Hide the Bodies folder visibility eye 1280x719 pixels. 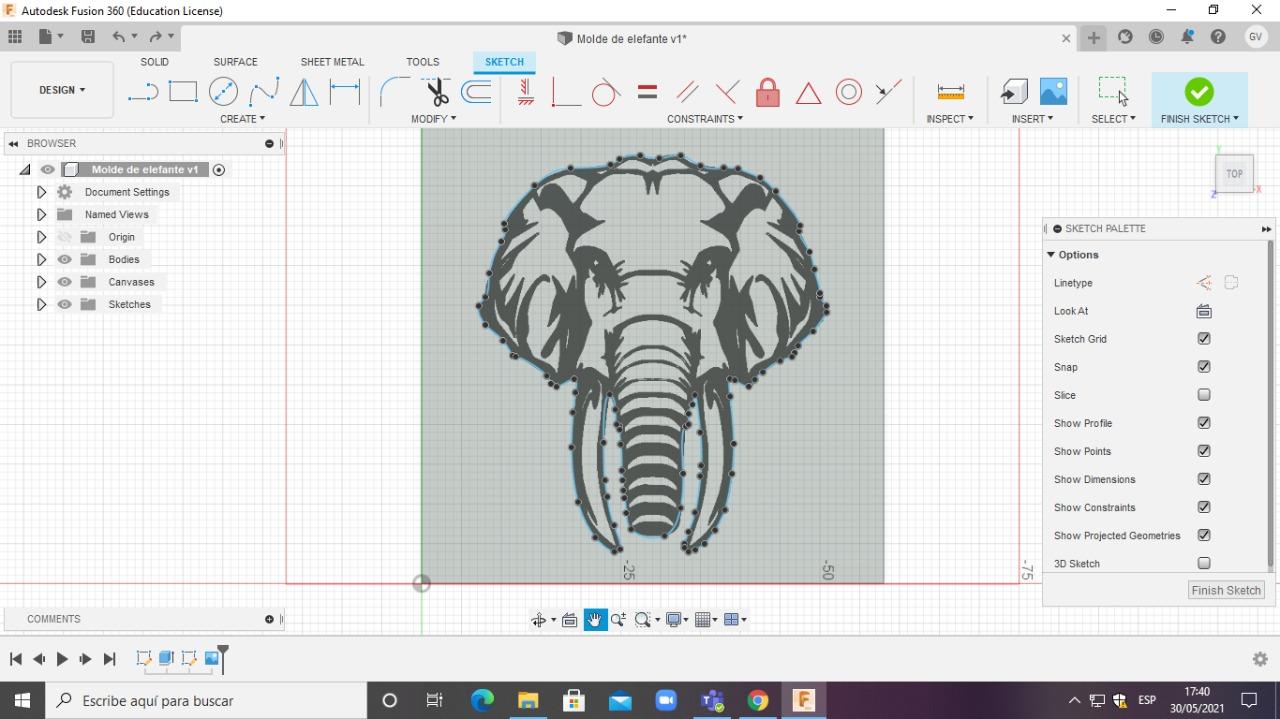65,259
